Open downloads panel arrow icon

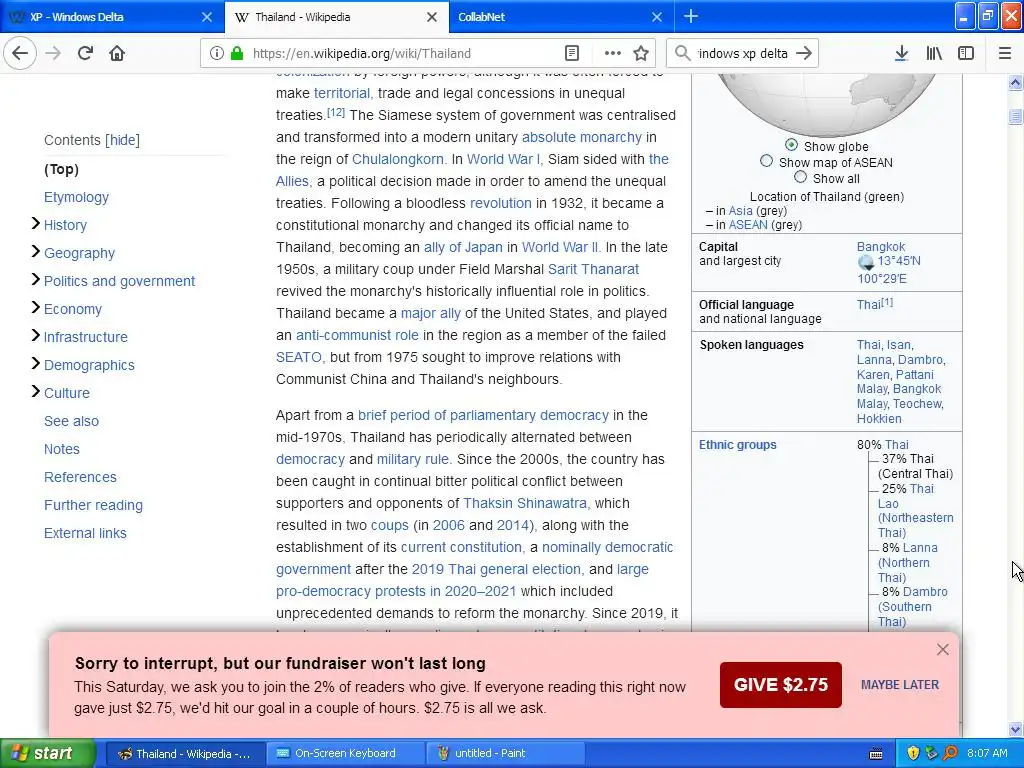coord(901,54)
